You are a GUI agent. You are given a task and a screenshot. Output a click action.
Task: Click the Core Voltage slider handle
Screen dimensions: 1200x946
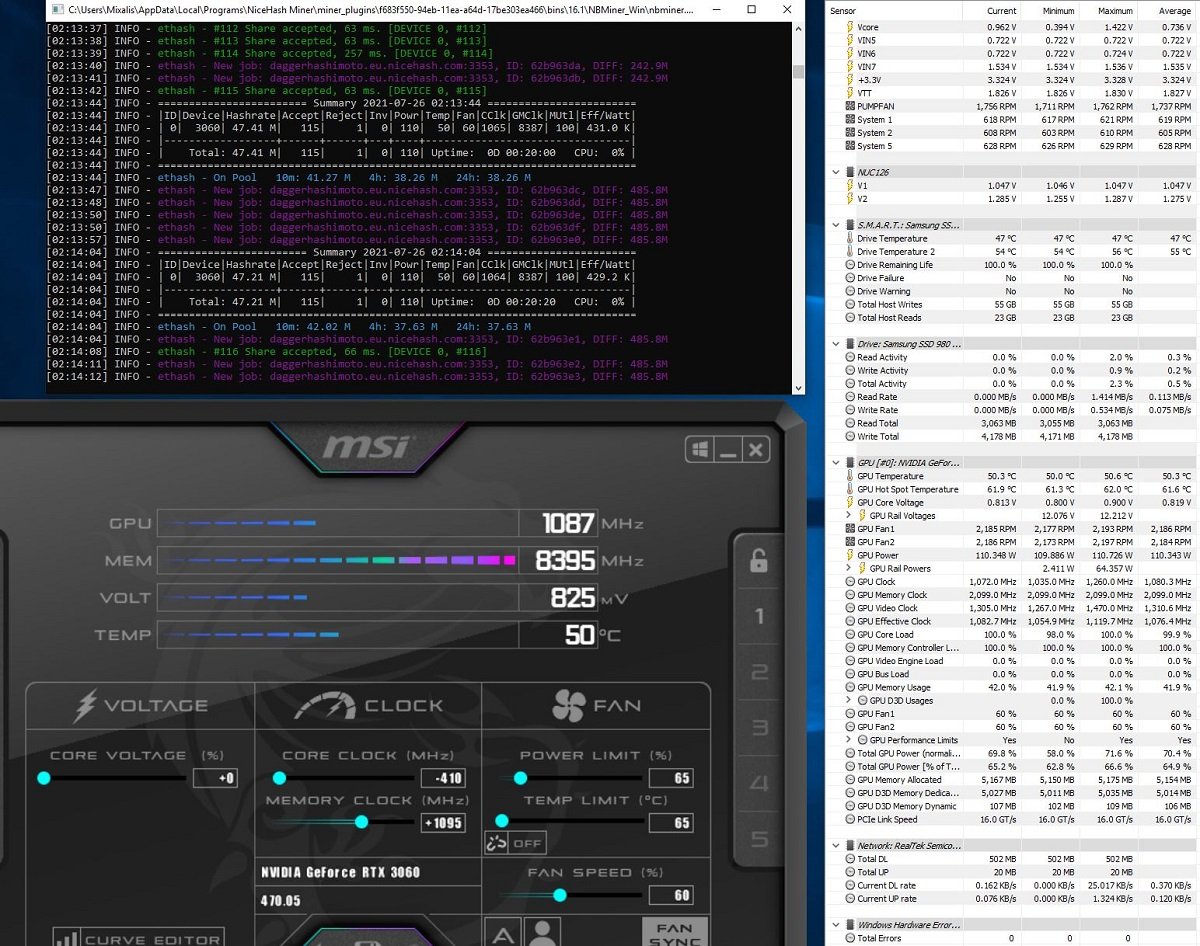pyautogui.click(x=43, y=777)
